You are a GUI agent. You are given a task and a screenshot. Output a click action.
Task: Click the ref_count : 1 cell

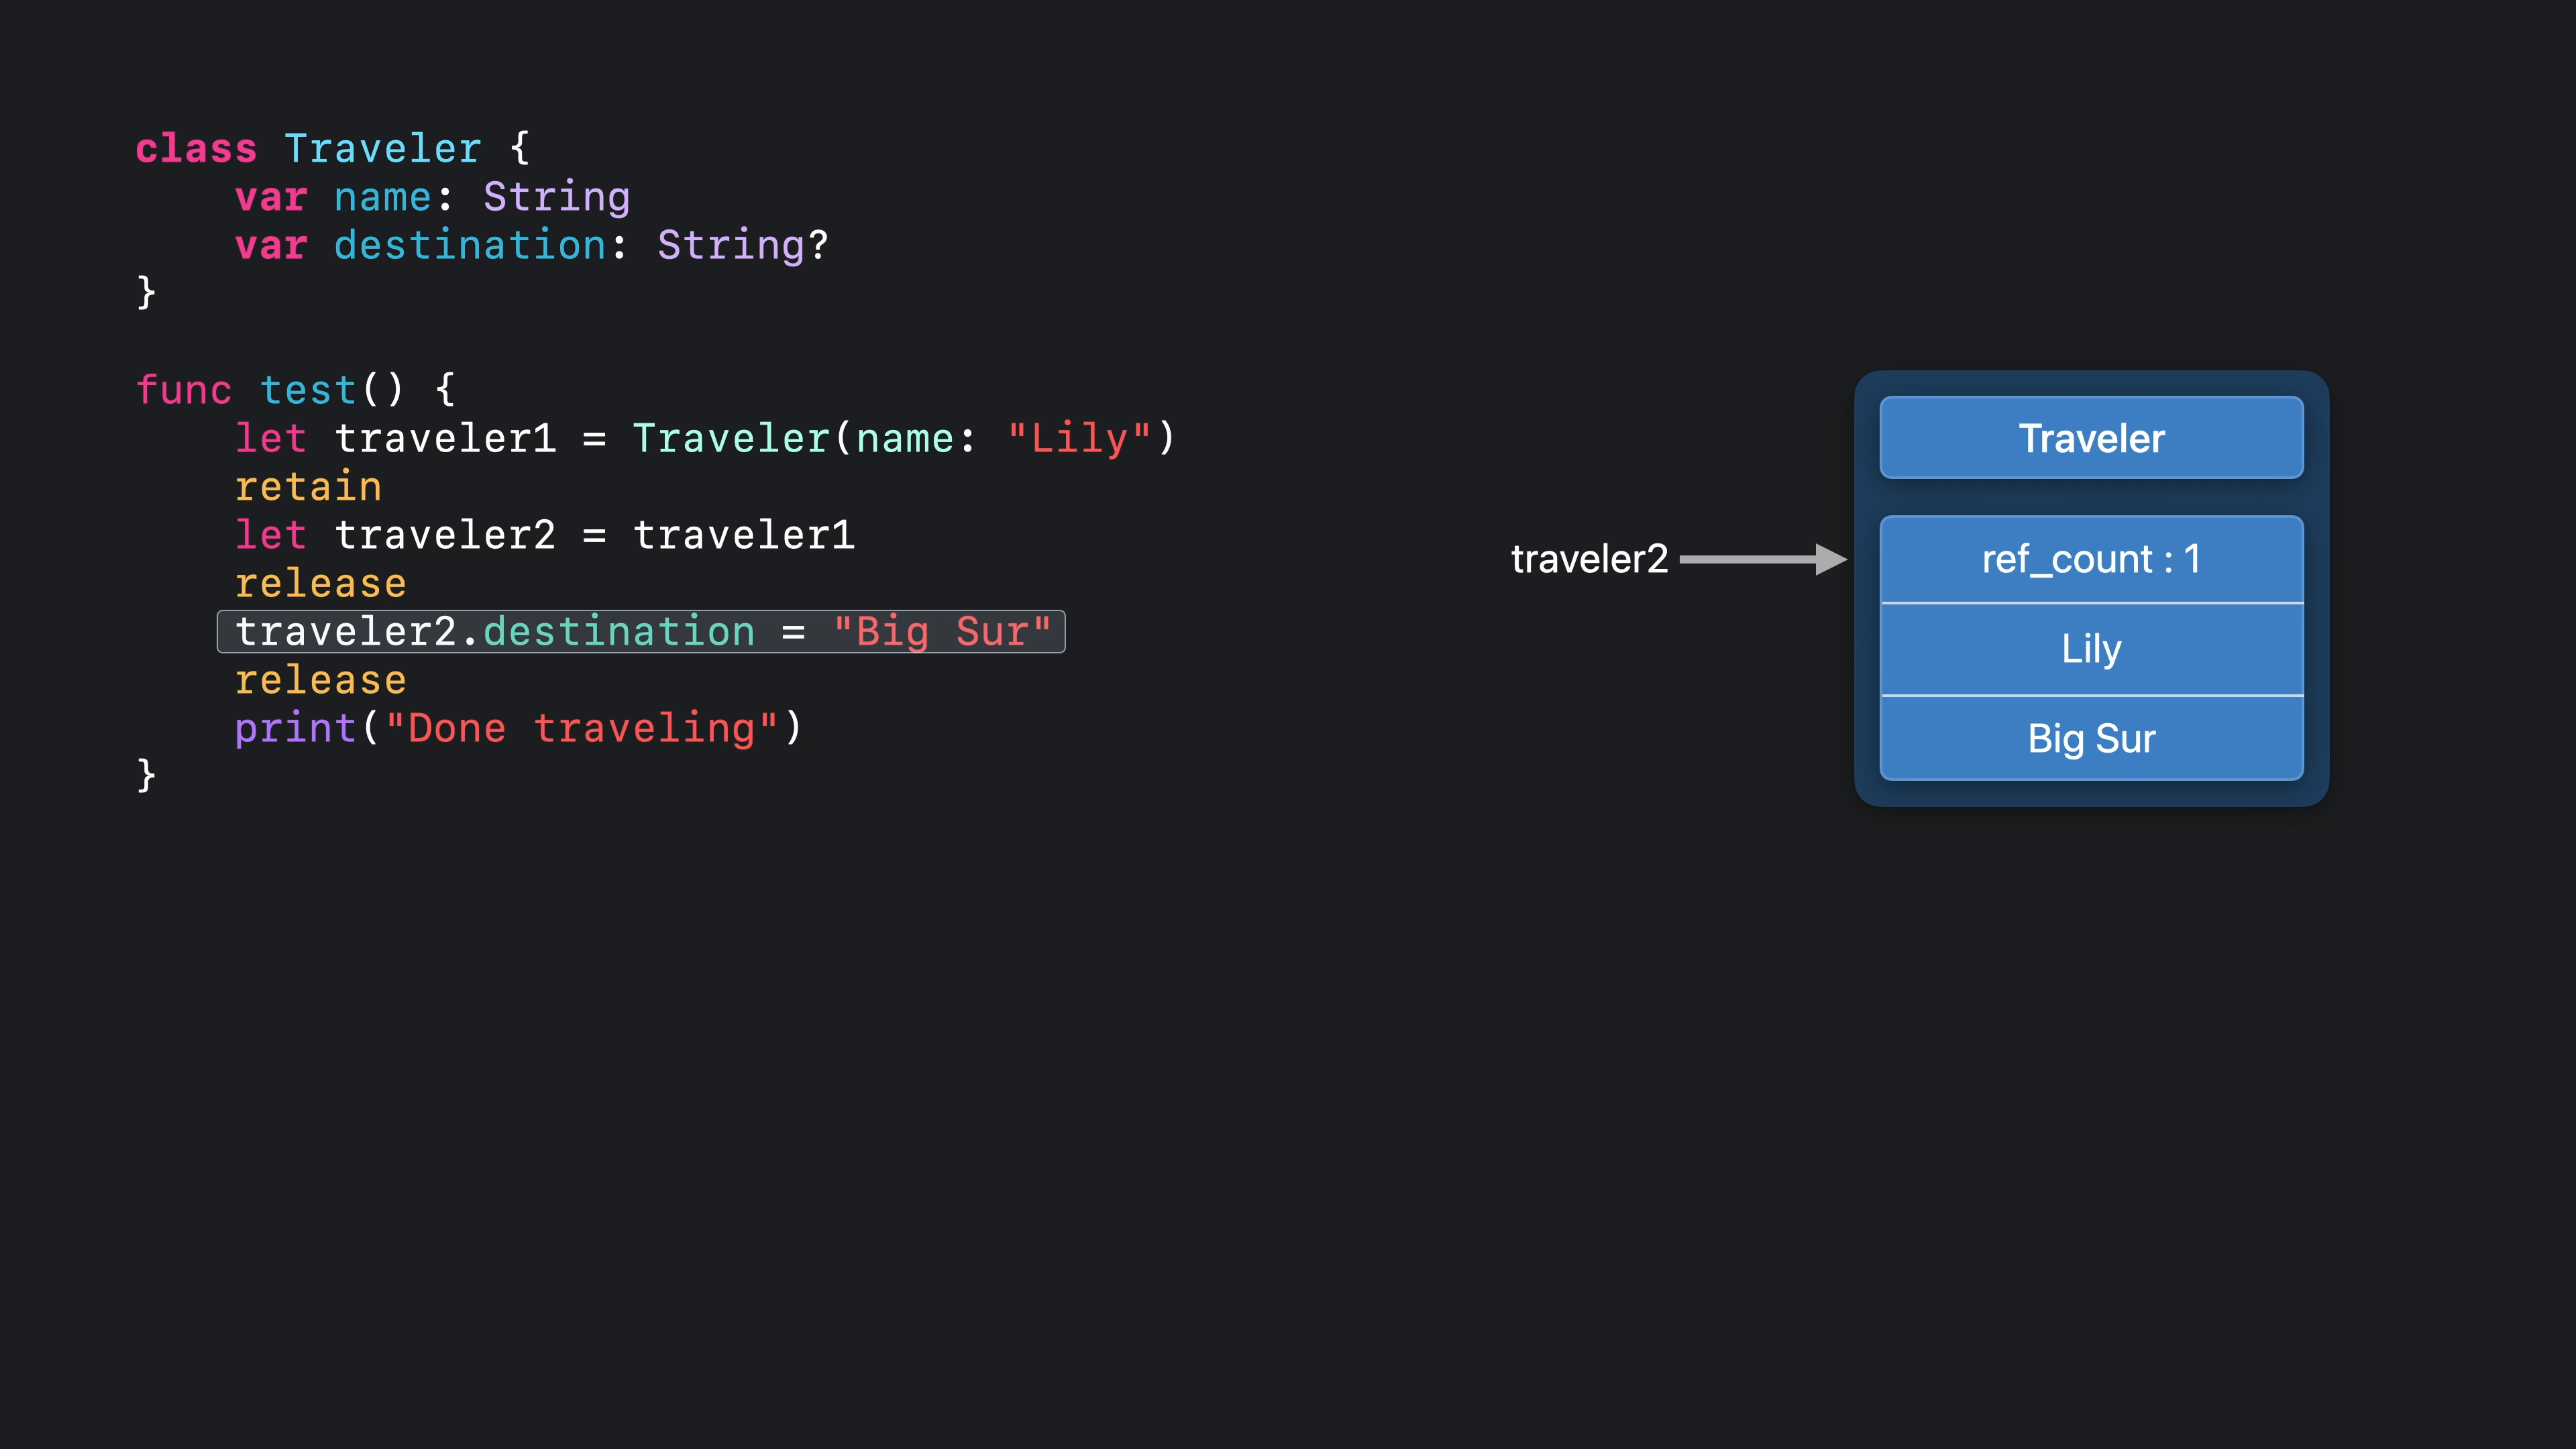(x=2091, y=559)
